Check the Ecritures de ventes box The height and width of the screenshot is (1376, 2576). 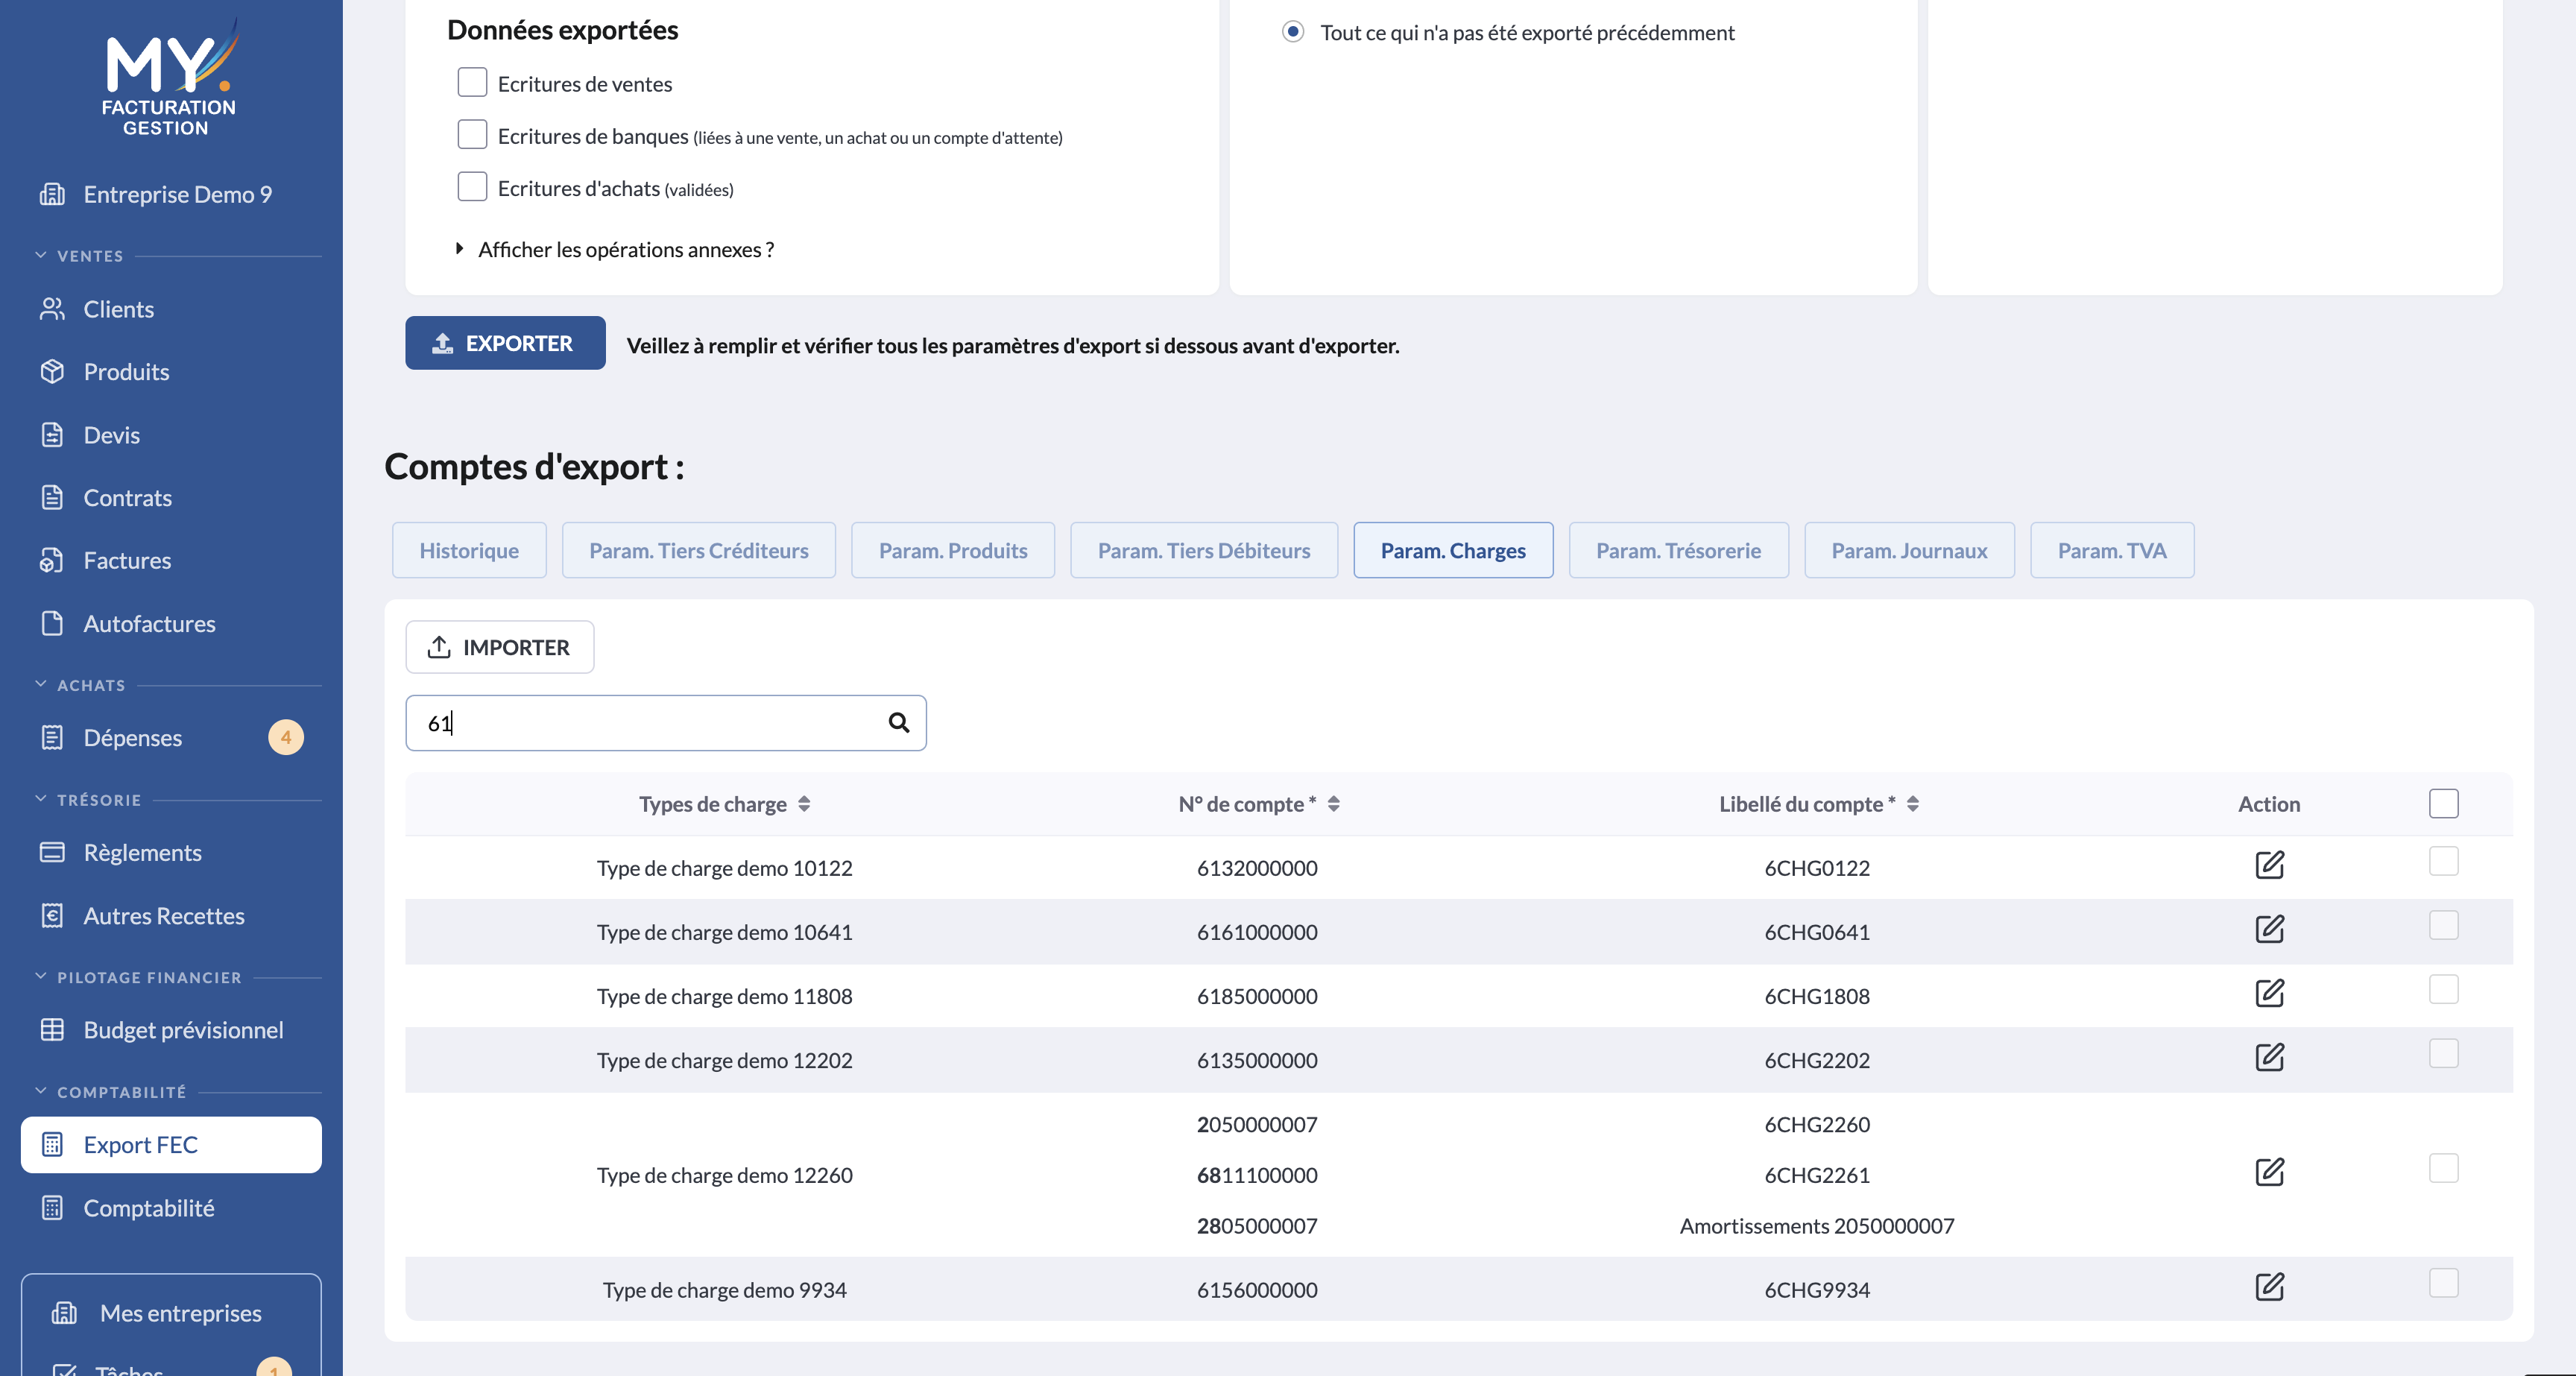coord(472,82)
